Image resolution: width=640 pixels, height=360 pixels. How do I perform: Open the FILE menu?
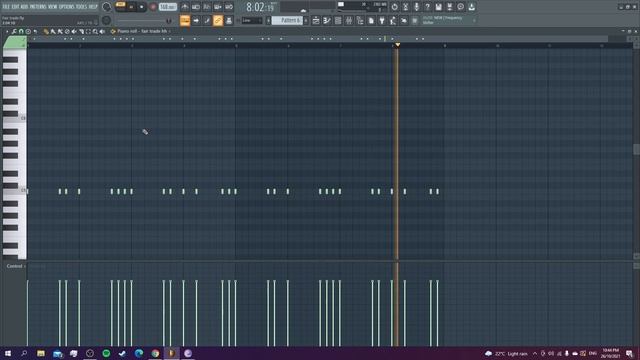tap(6, 7)
